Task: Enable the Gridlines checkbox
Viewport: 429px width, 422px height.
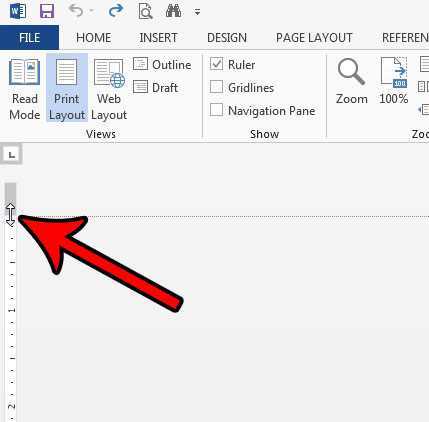Action: (217, 87)
